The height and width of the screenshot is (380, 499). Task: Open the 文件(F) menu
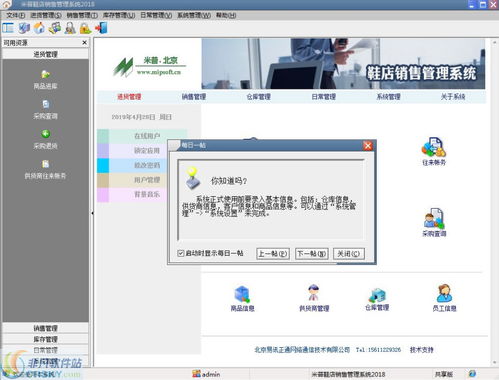[15, 15]
